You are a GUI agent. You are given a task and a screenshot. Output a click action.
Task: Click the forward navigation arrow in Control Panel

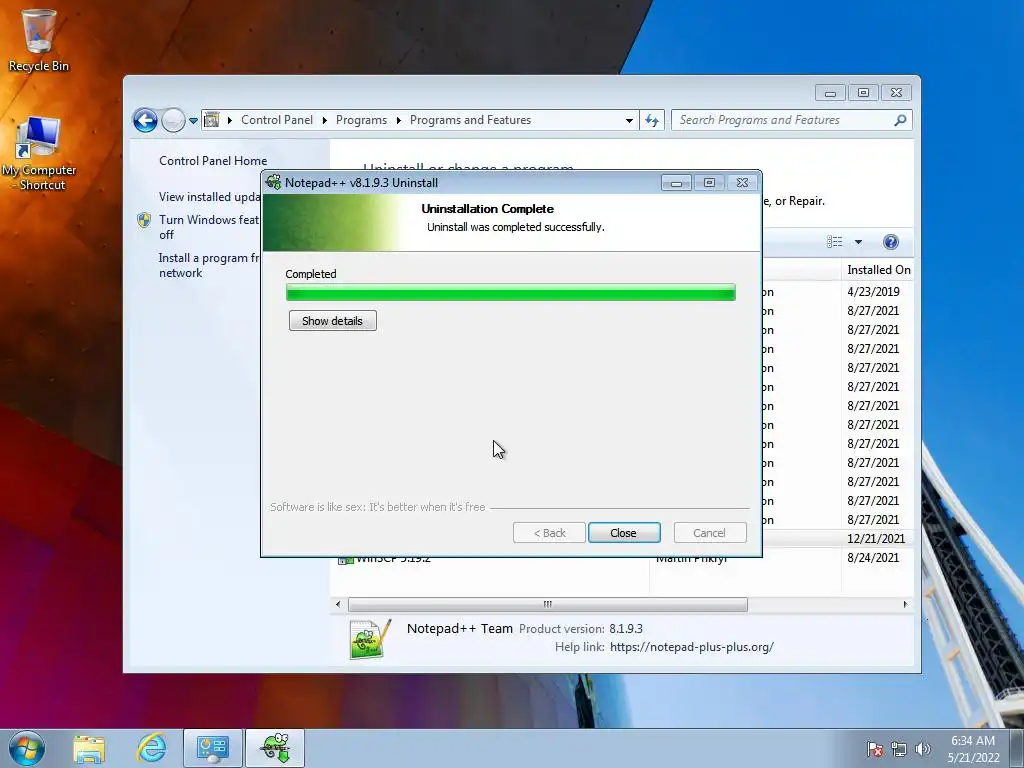pos(173,120)
